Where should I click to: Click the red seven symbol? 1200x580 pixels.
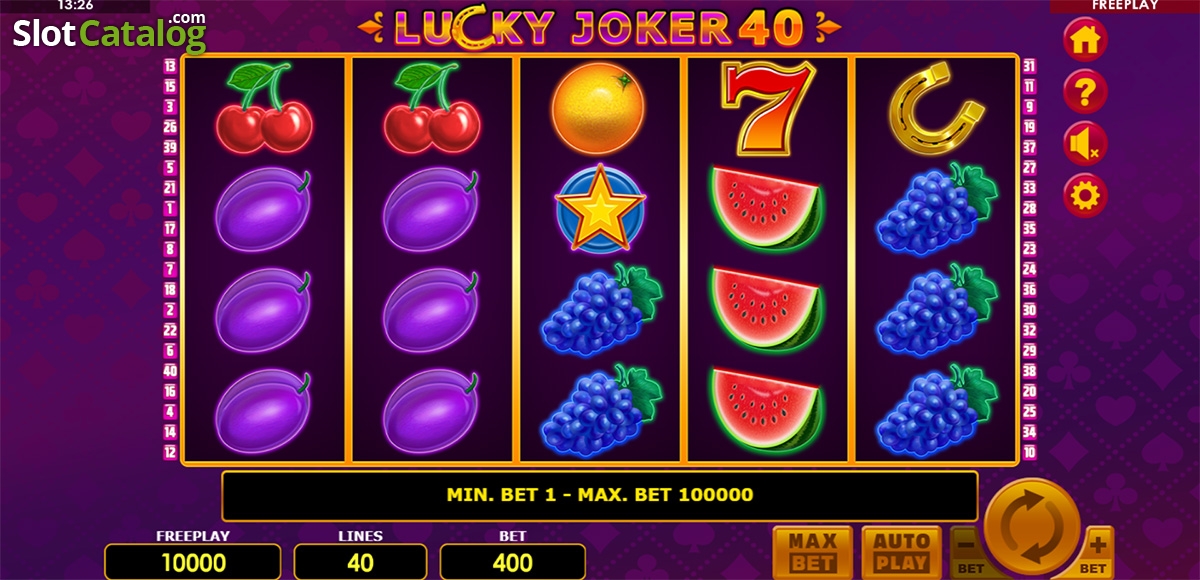coord(767,108)
